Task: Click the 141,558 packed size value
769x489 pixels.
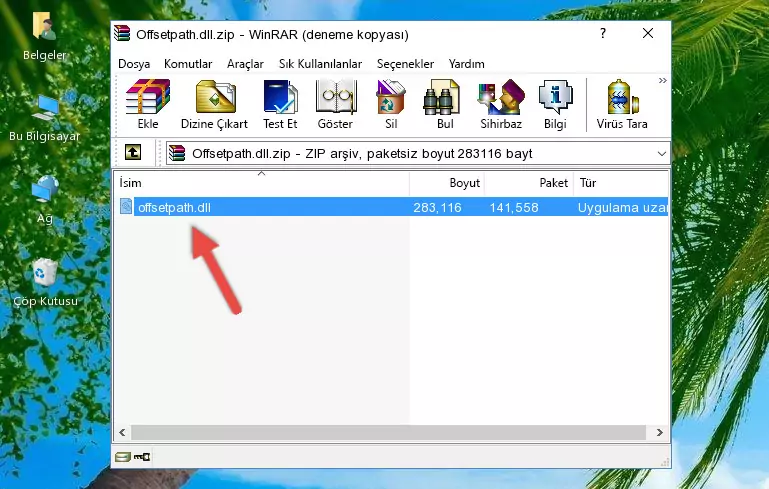Action: coord(513,207)
